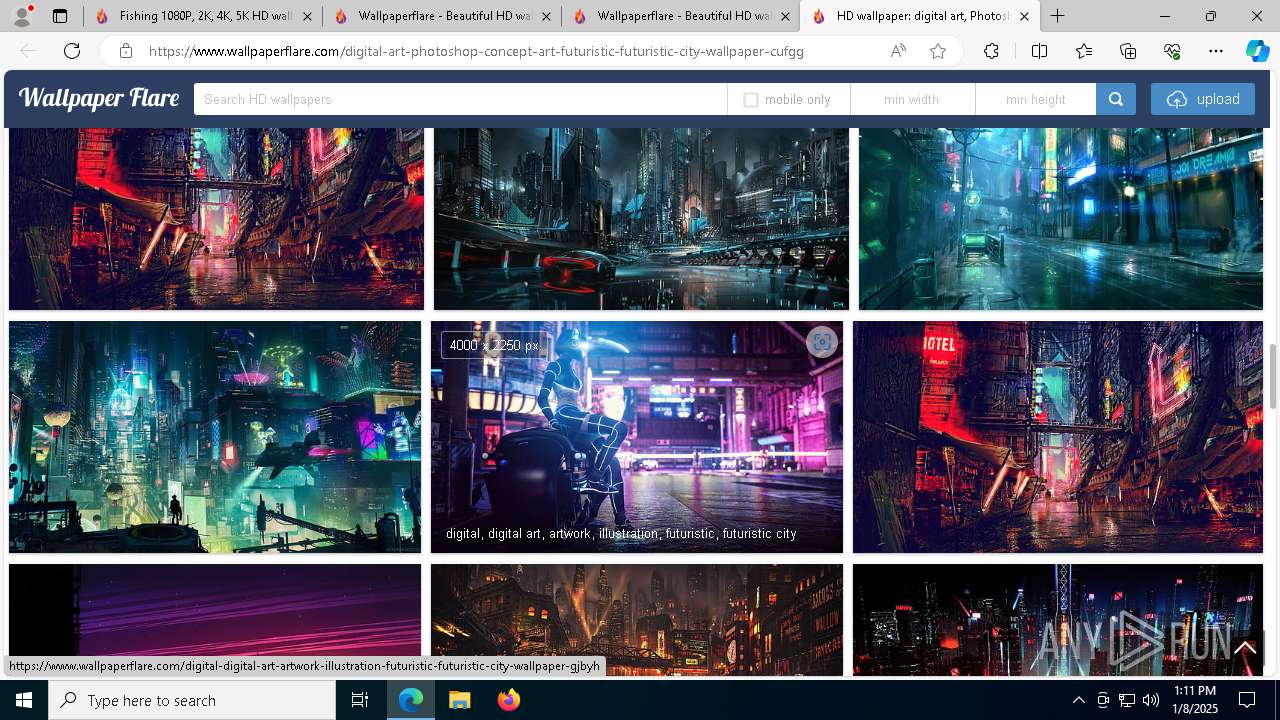Screen dimensions: 1280x720
Task: Click the wallpaper tags caption text
Action: click(621, 533)
